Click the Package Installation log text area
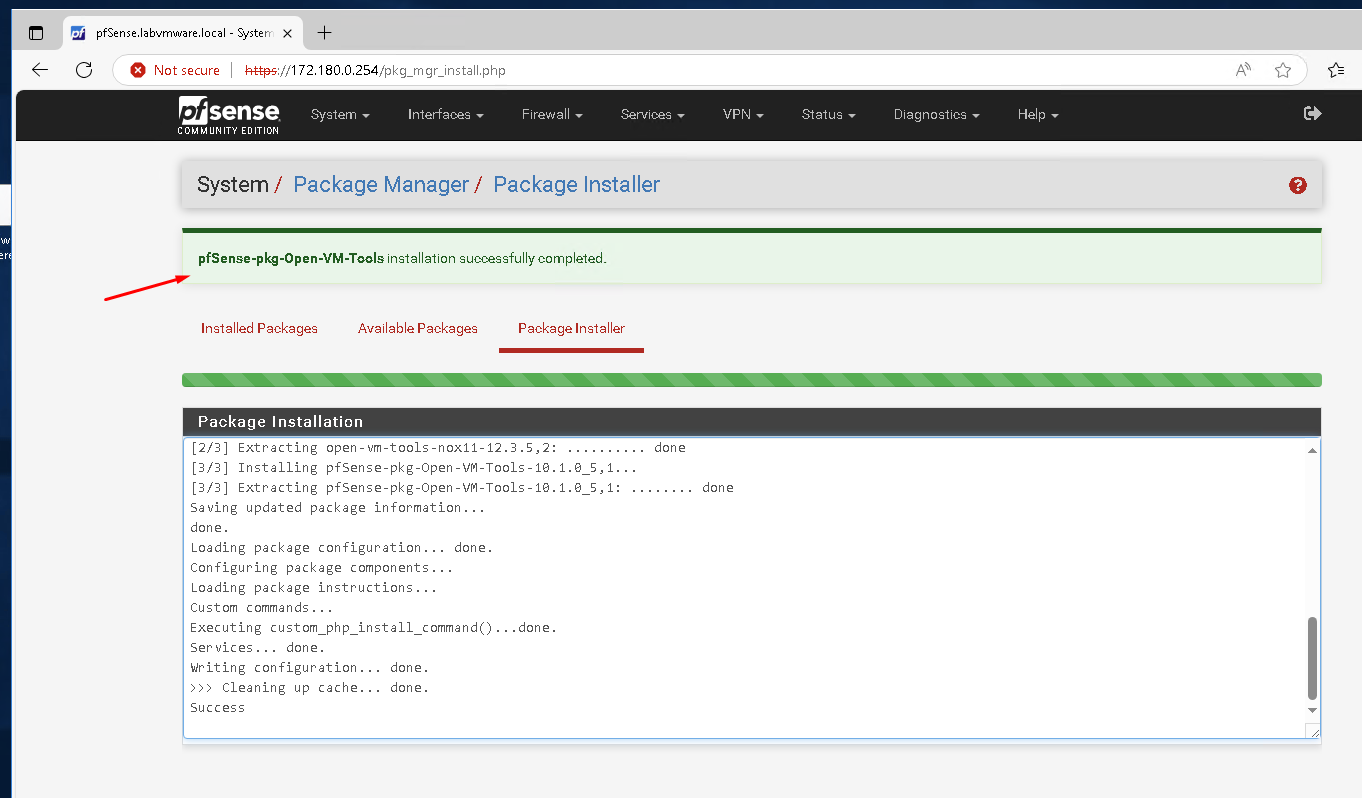This screenshot has height=798, width=1362. coord(751,588)
